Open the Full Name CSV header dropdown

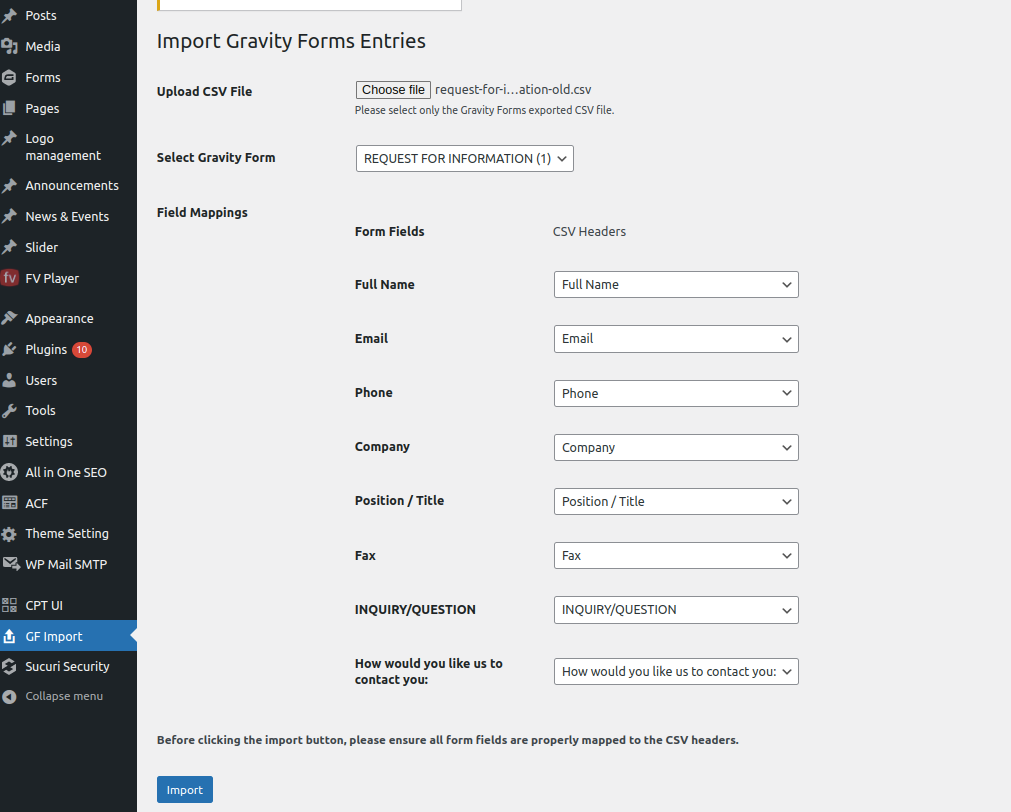tap(676, 284)
